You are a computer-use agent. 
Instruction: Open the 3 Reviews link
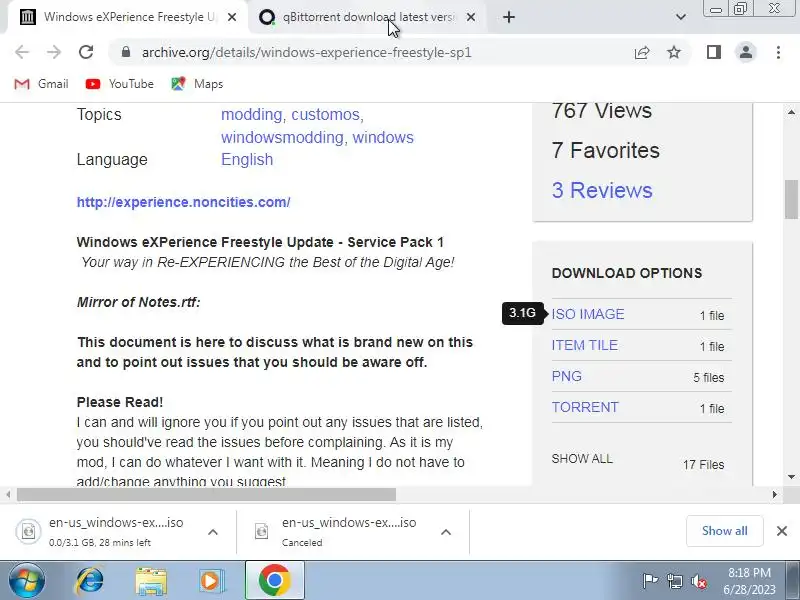coord(602,190)
